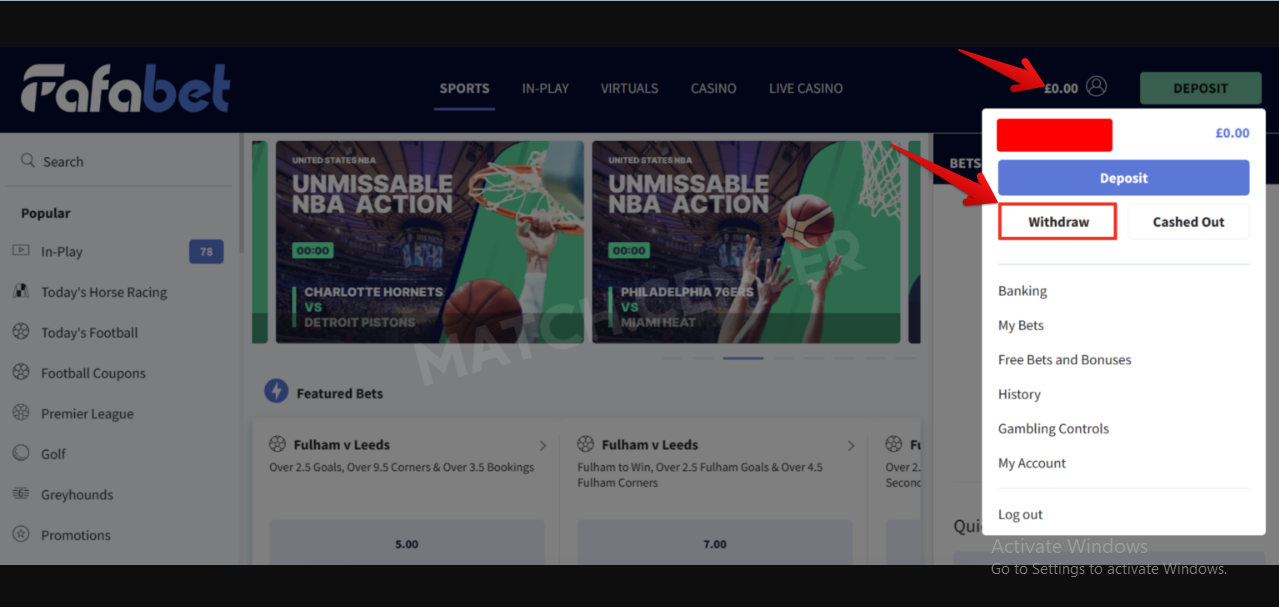Open LIVE CASINO tab
This screenshot has width=1279, height=607.
806,88
